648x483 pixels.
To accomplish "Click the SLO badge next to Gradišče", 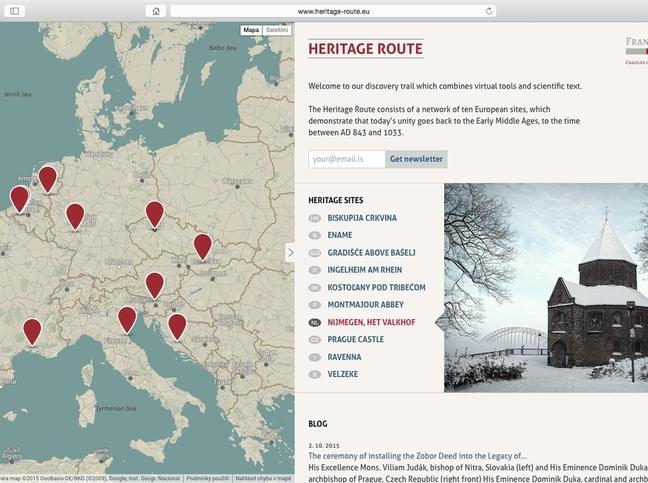I will pyautogui.click(x=315, y=253).
